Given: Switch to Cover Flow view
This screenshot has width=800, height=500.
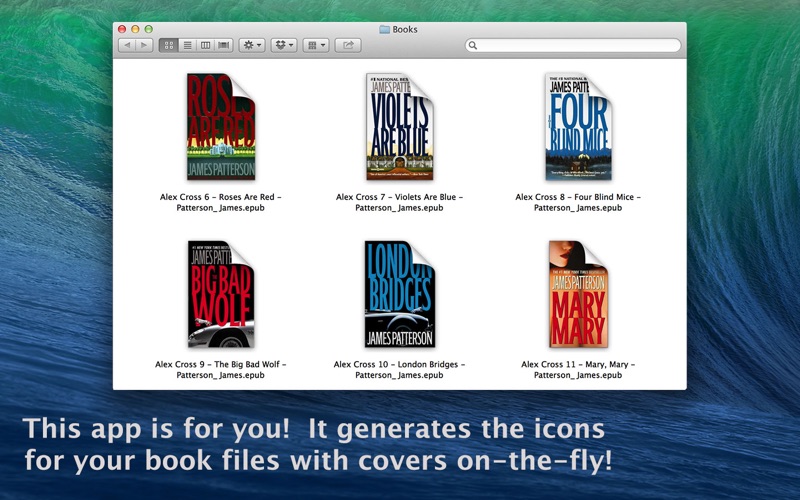Looking at the screenshot, I should (223, 45).
